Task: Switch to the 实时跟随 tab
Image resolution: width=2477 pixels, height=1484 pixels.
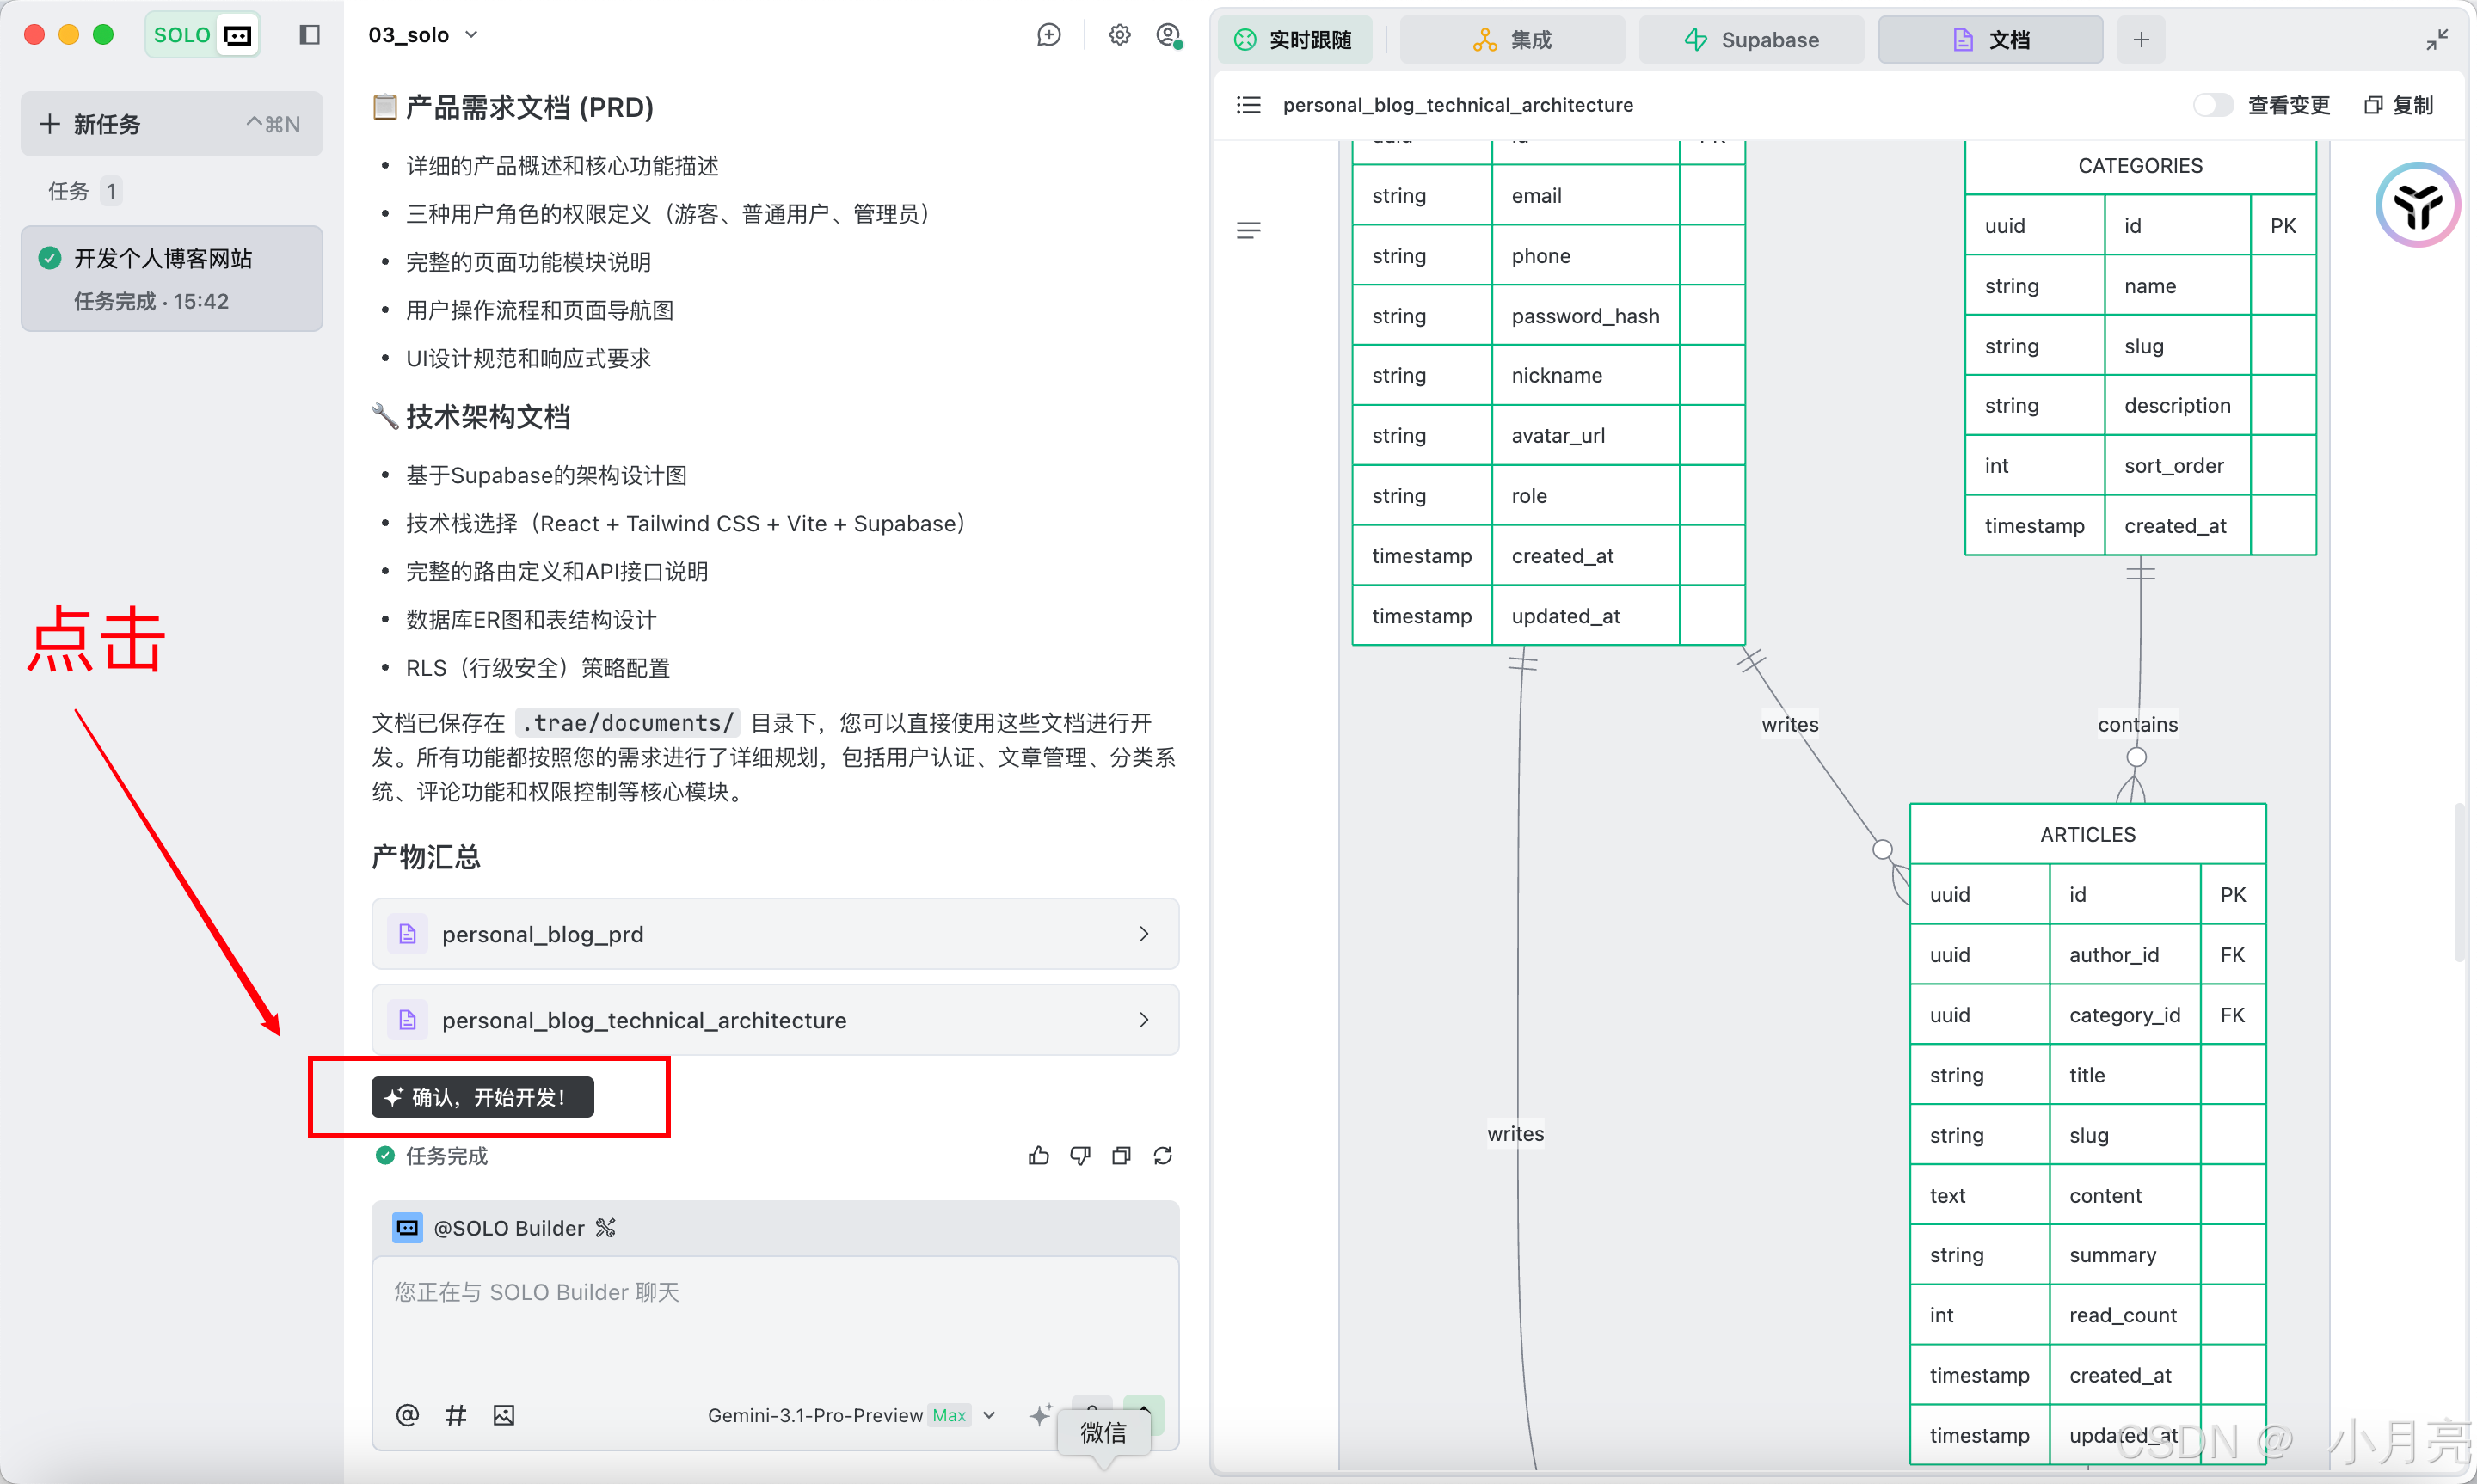Action: [1294, 40]
